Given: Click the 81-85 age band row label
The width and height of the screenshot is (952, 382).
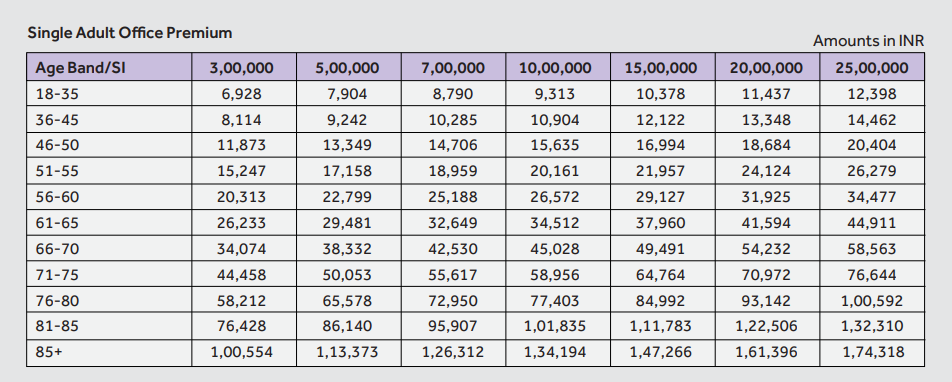Looking at the screenshot, I should tap(57, 326).
